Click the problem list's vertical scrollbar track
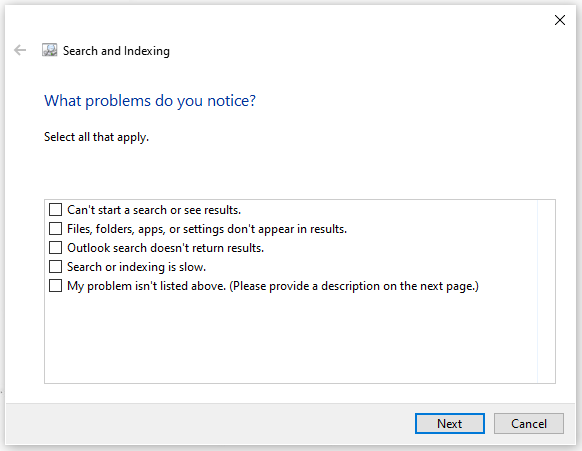 click(546, 291)
